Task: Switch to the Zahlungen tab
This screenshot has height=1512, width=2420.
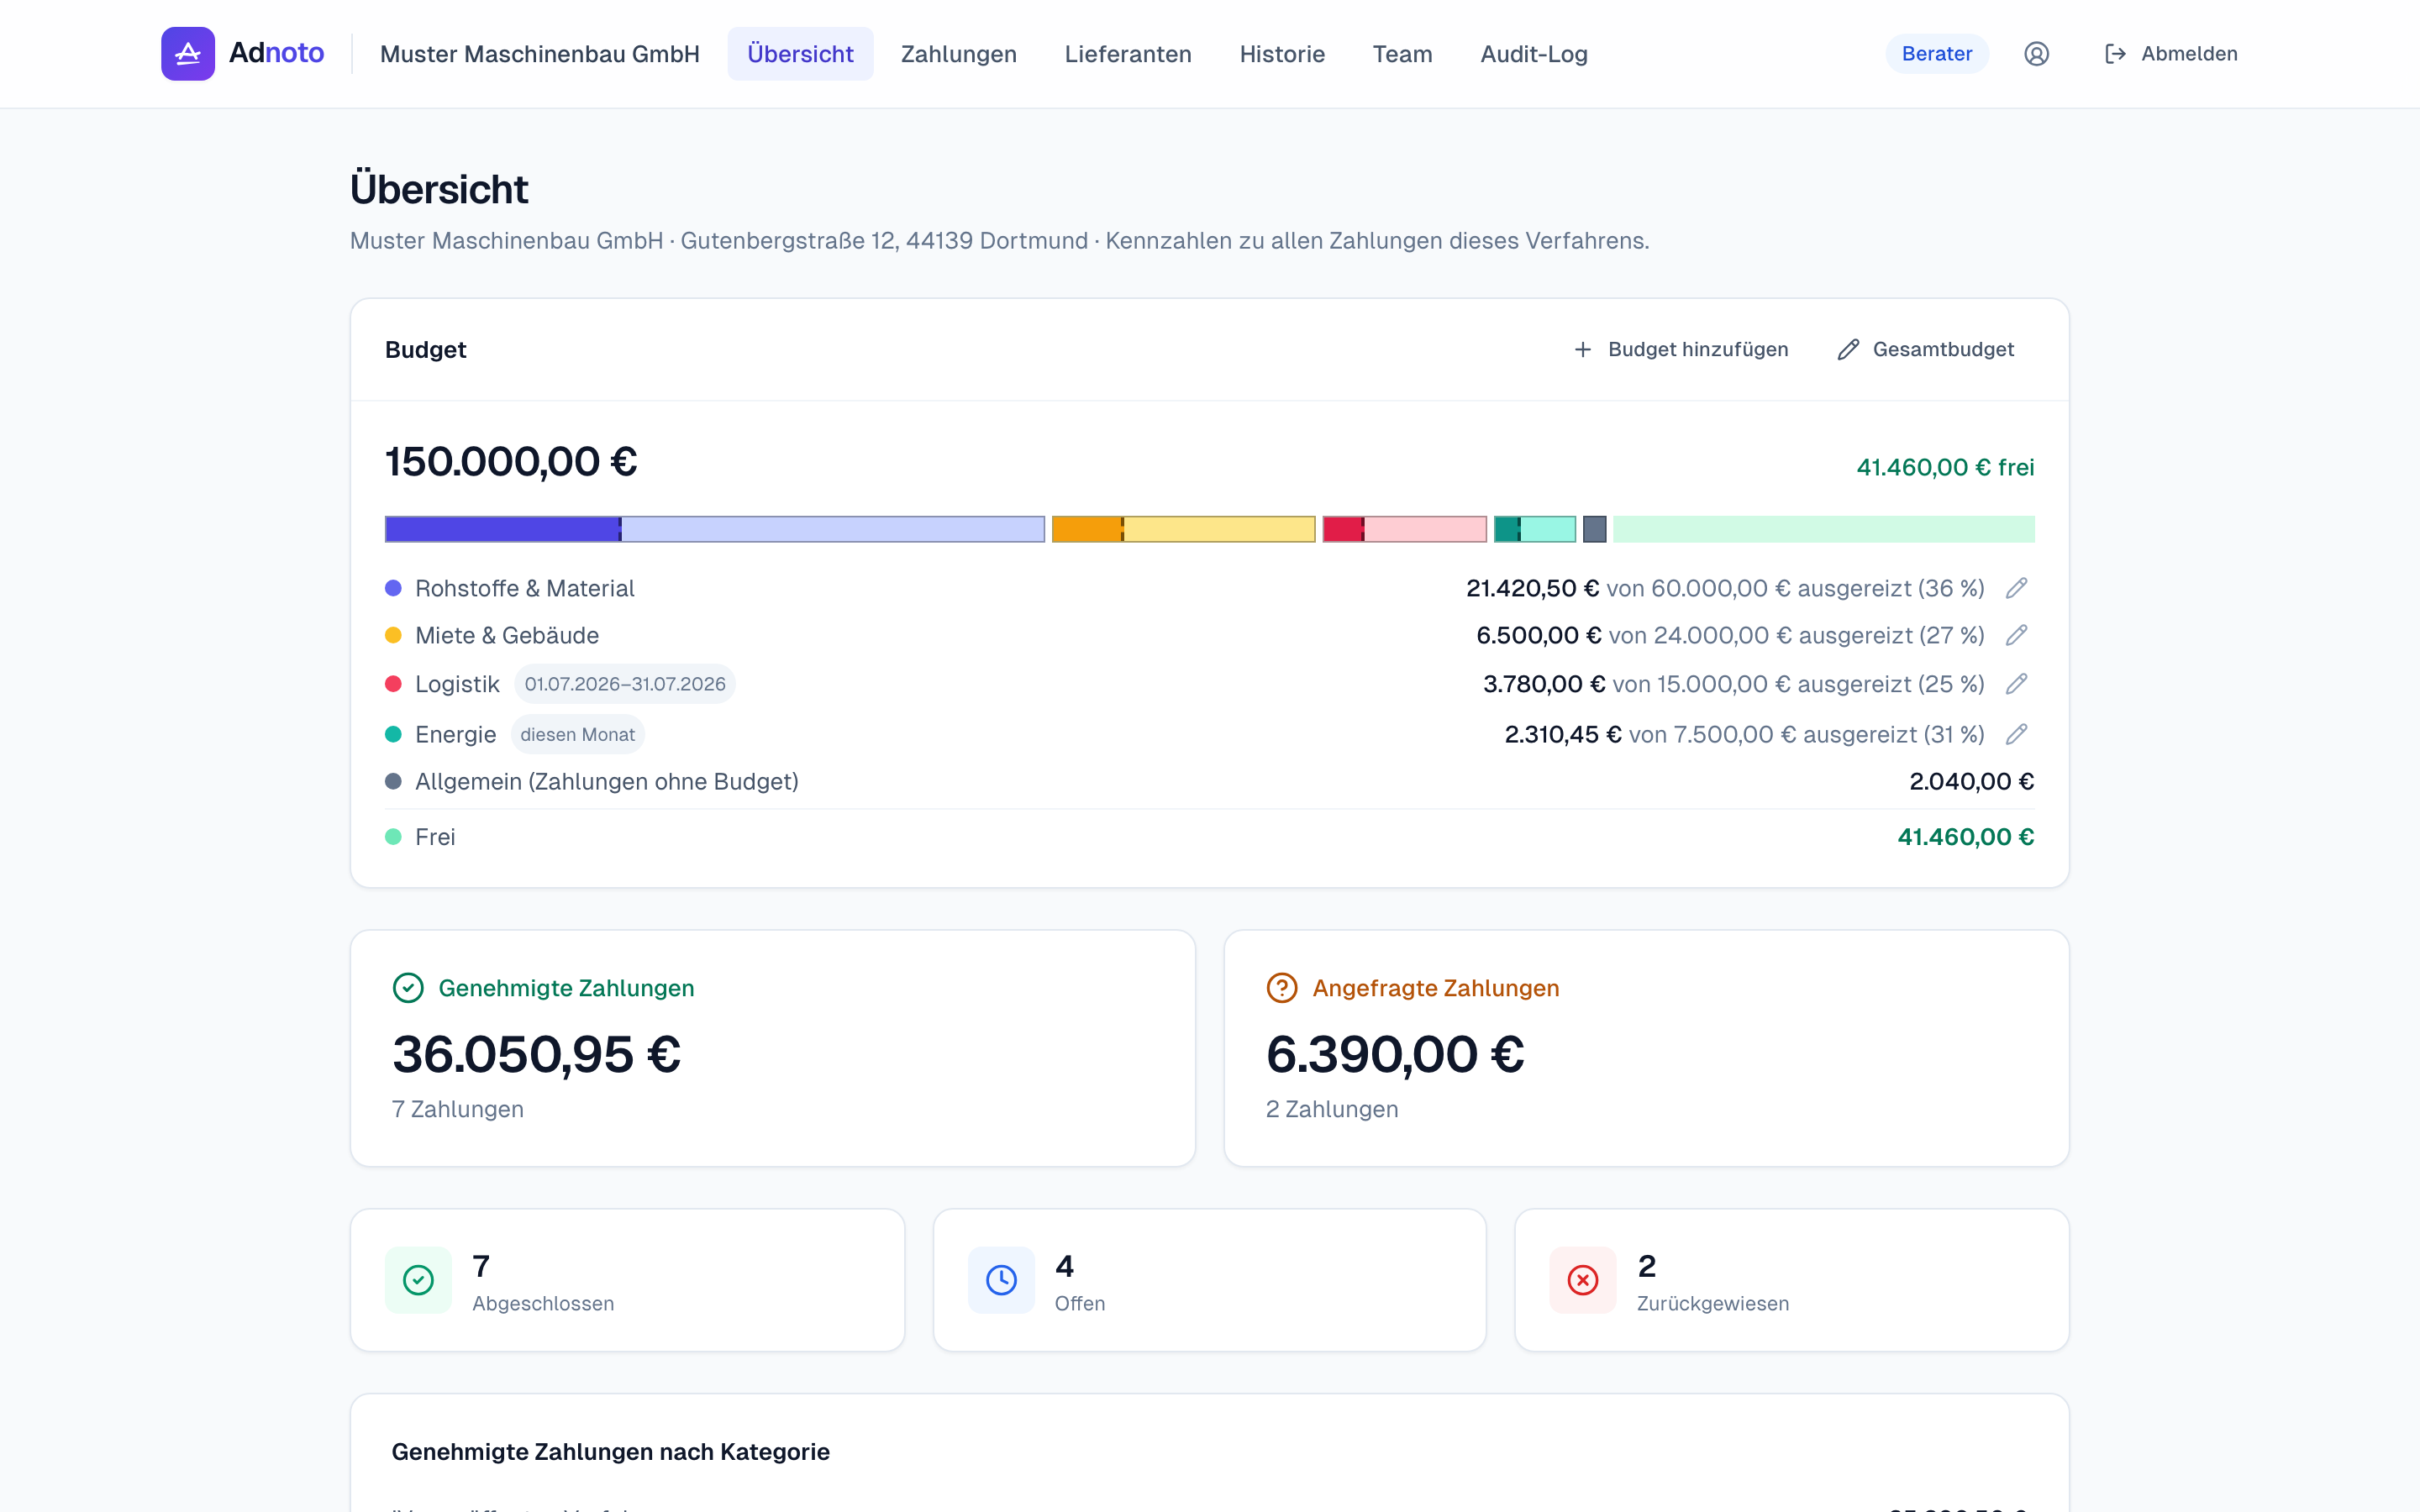Action: tap(958, 54)
